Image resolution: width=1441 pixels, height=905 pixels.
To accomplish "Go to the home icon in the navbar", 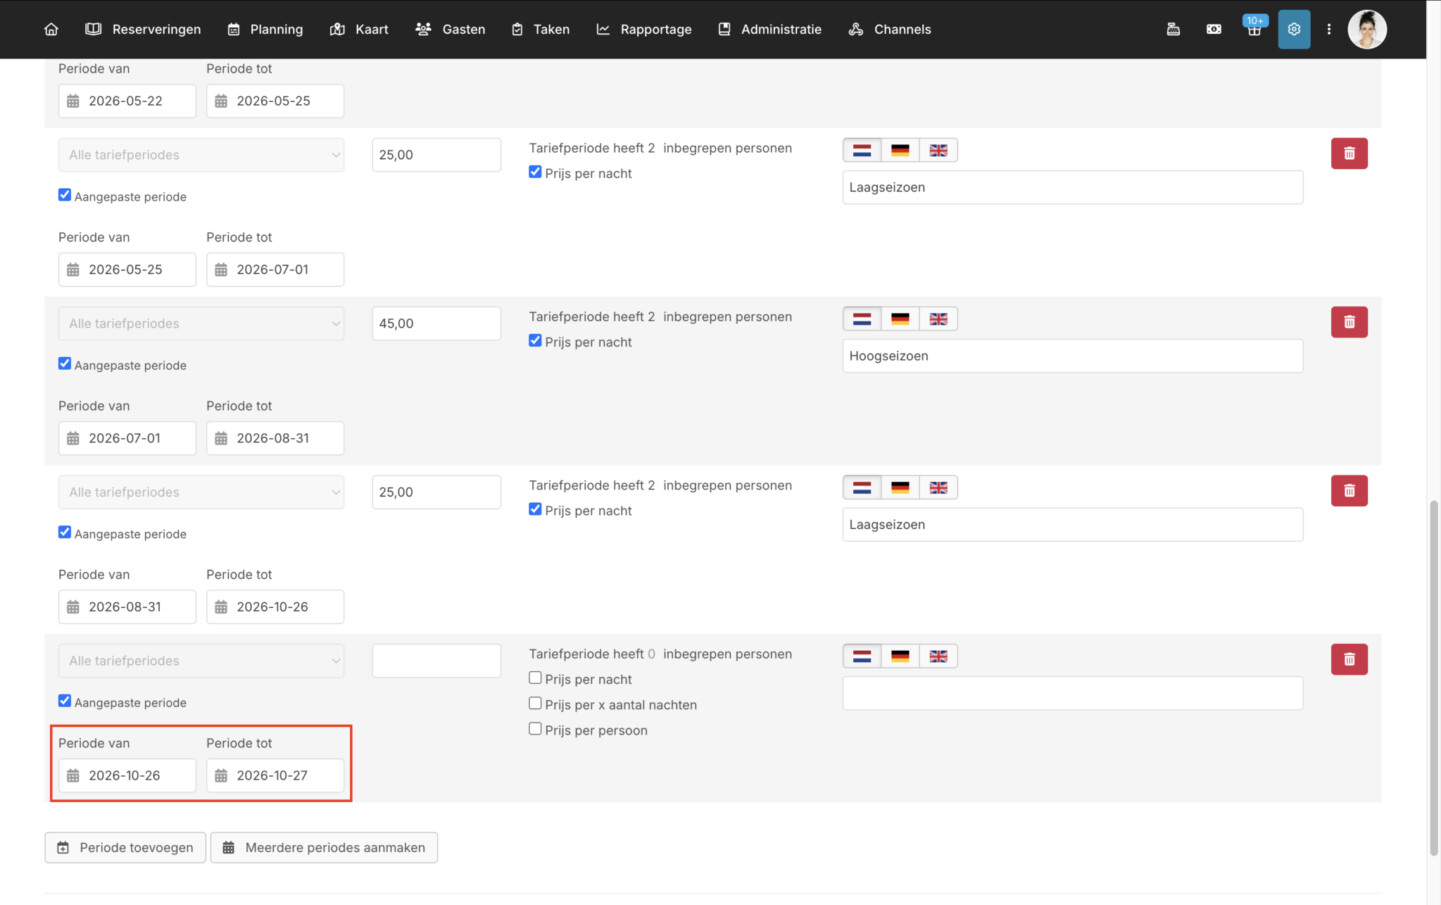I will (x=51, y=29).
